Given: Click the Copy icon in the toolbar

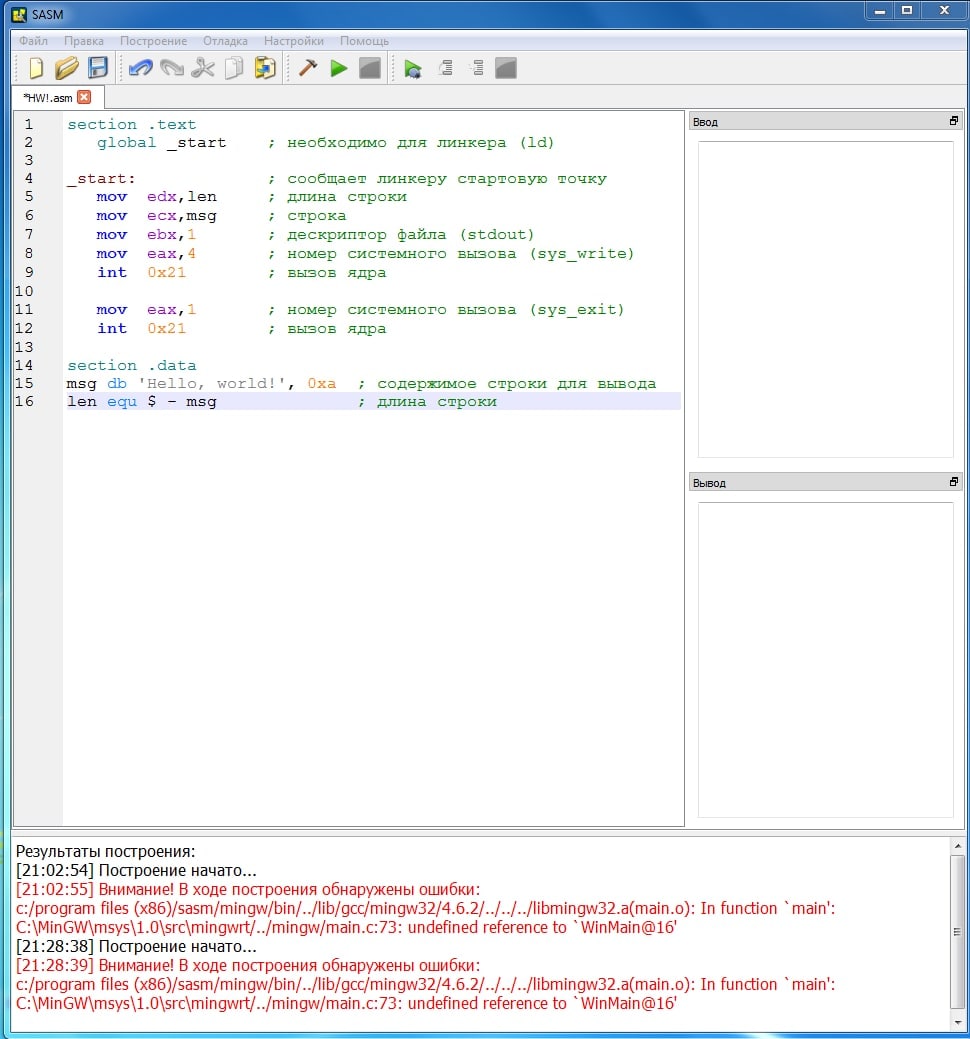Looking at the screenshot, I should [234, 68].
